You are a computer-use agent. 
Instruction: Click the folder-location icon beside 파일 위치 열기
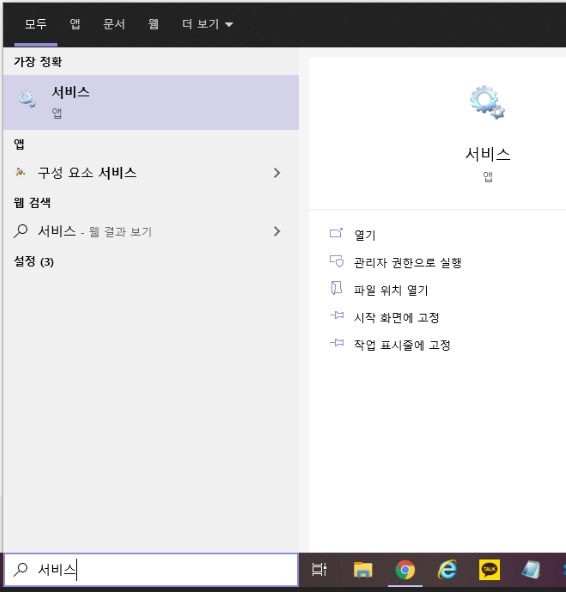(x=336, y=288)
